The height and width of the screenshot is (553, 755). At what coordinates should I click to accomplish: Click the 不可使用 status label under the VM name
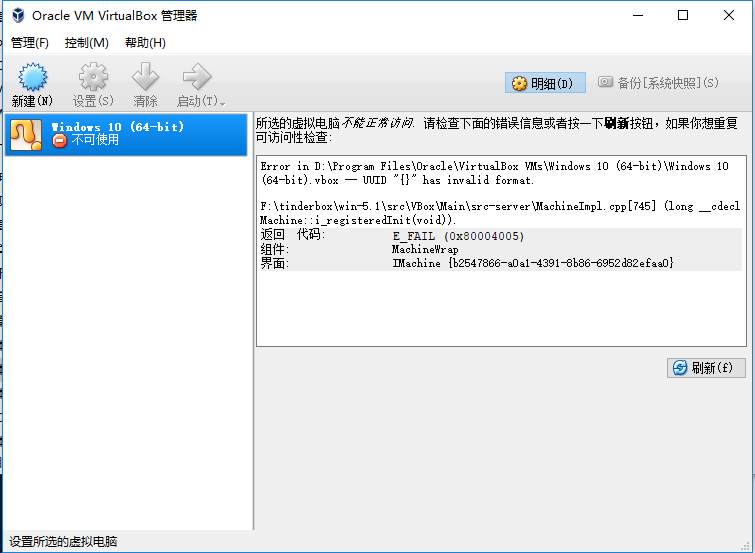click(95, 140)
